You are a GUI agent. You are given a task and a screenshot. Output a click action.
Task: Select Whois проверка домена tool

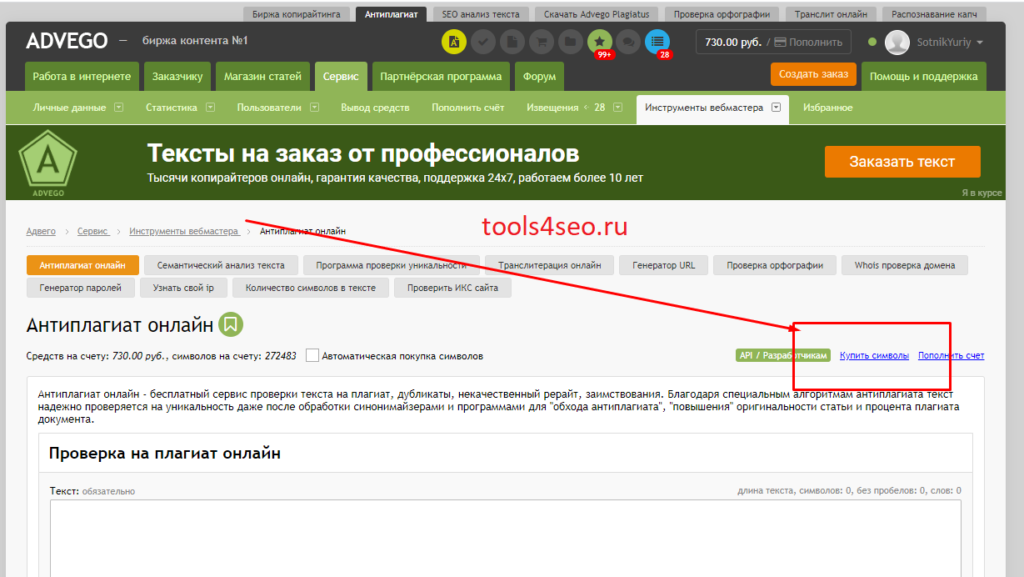point(904,265)
